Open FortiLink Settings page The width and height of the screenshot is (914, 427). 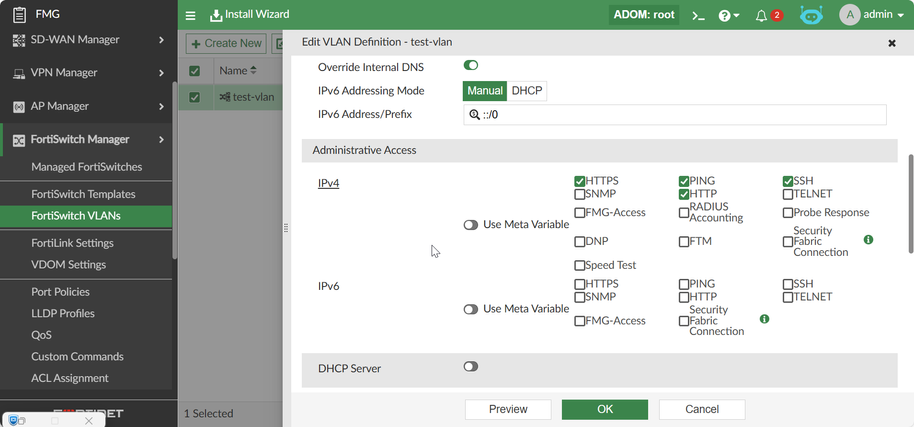pyautogui.click(x=72, y=243)
